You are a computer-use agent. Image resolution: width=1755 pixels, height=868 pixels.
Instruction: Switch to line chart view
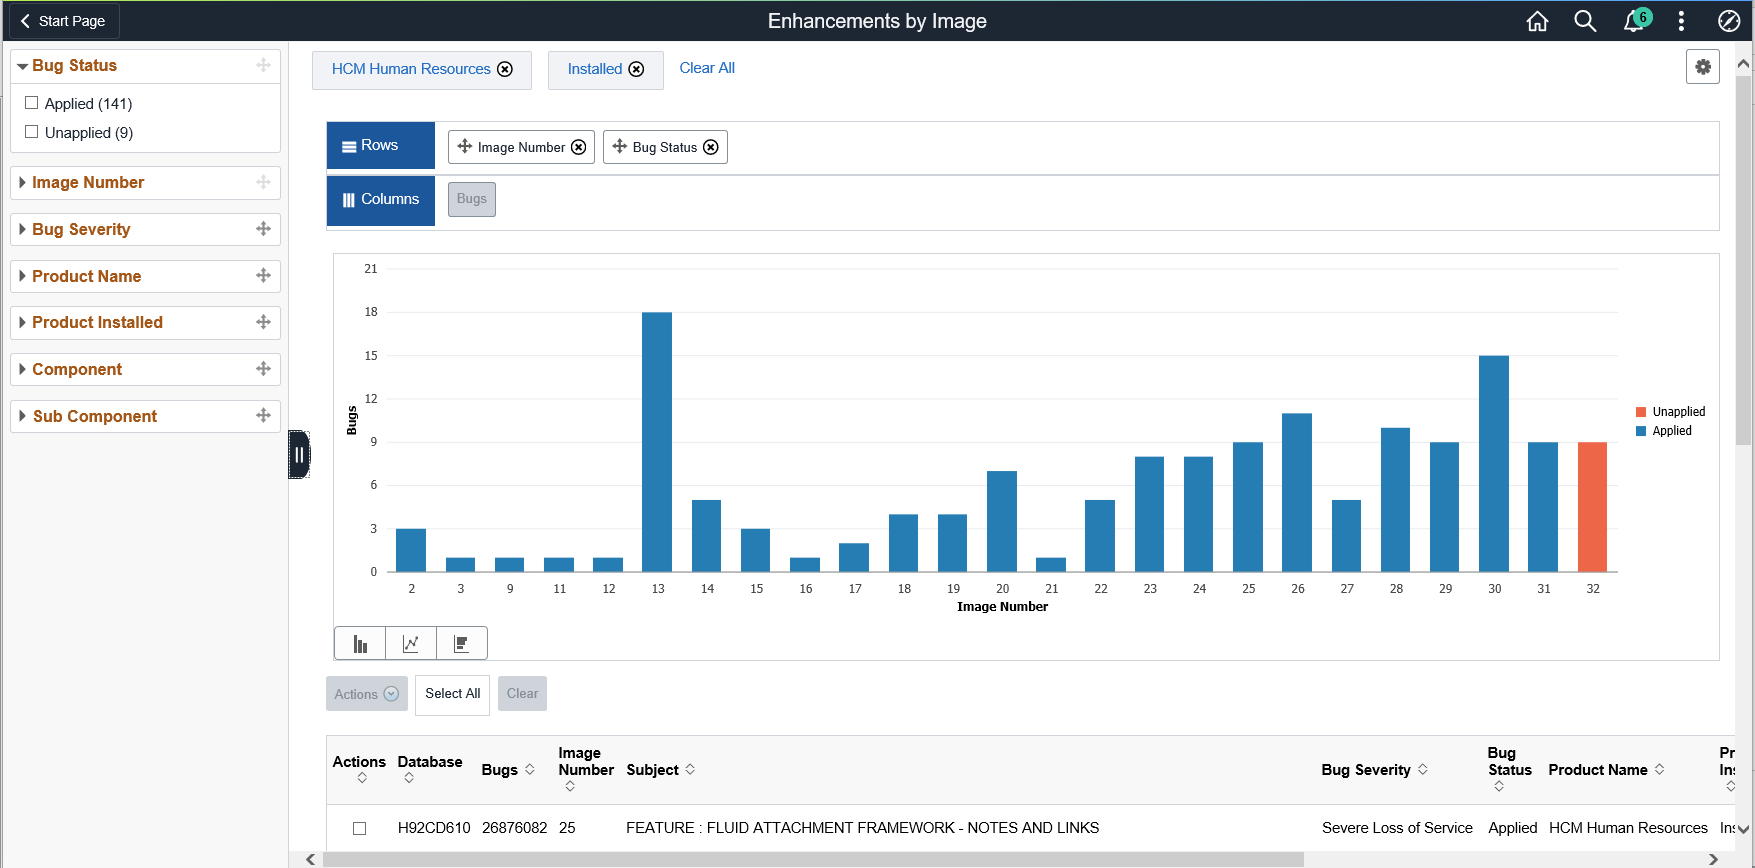tap(411, 644)
